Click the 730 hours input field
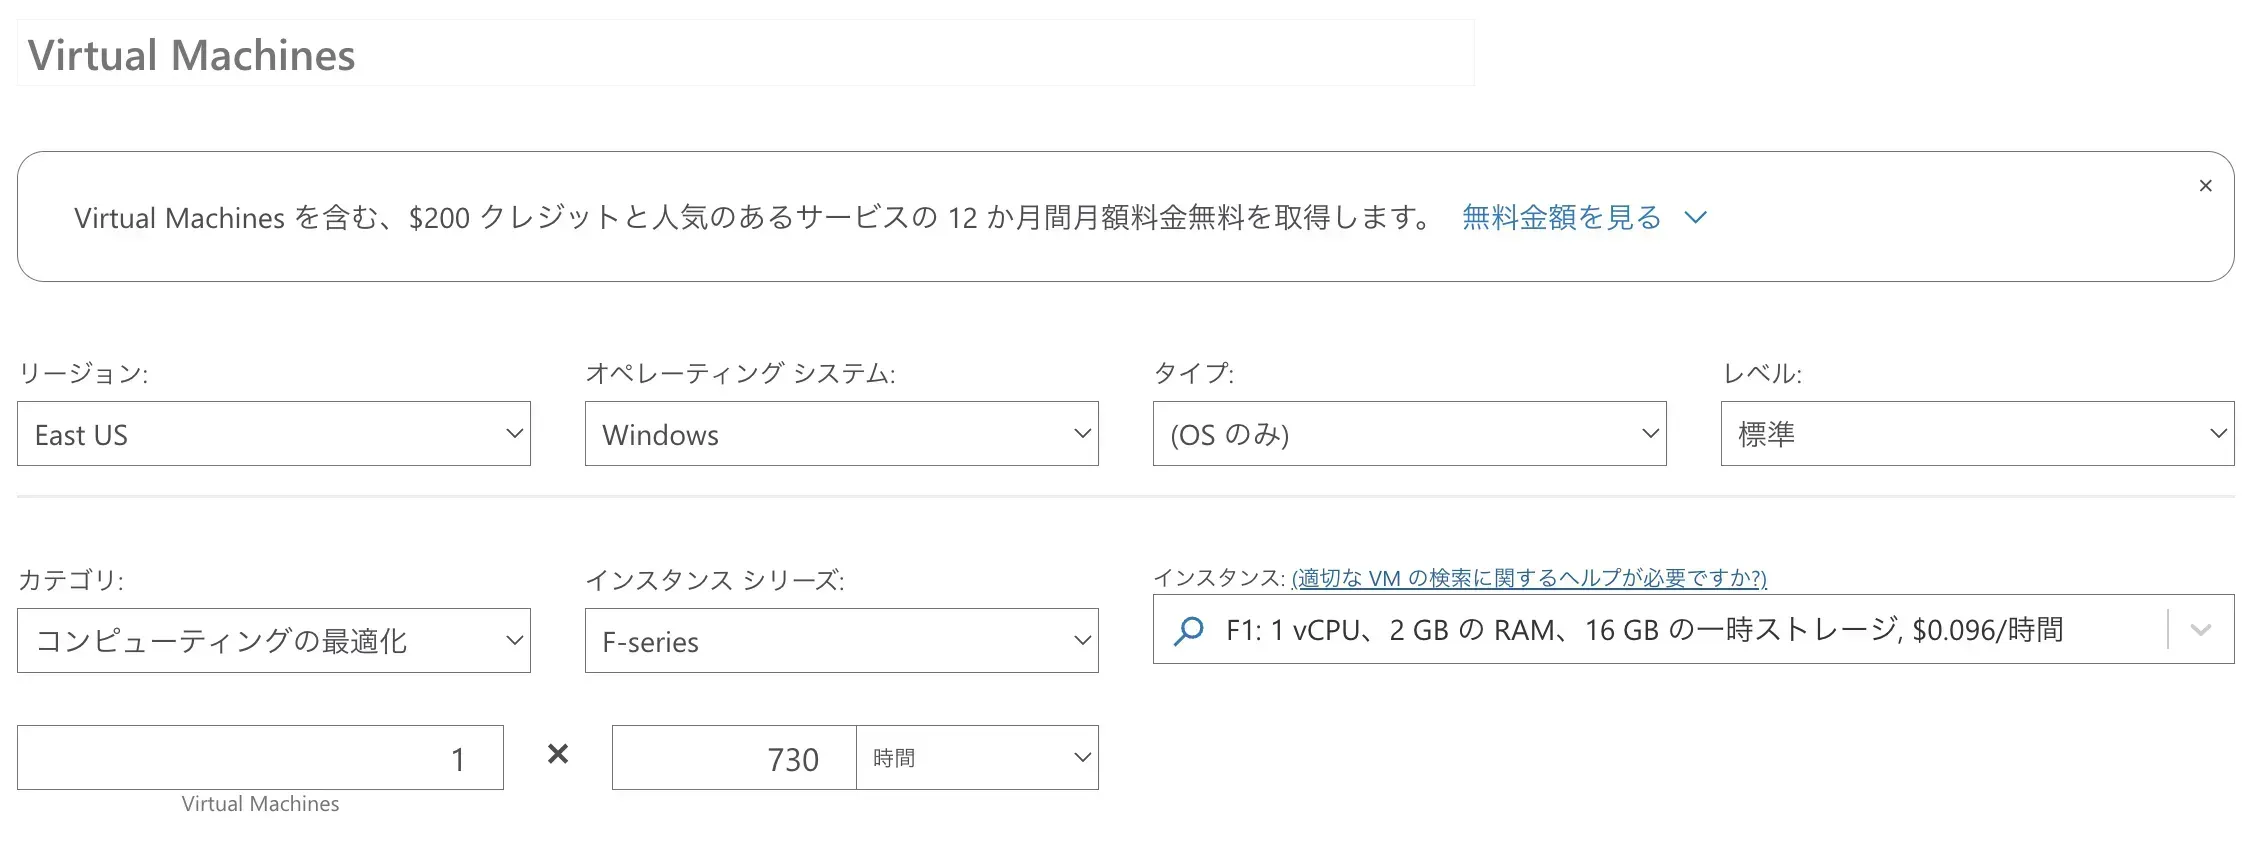This screenshot has width=2266, height=844. (734, 758)
